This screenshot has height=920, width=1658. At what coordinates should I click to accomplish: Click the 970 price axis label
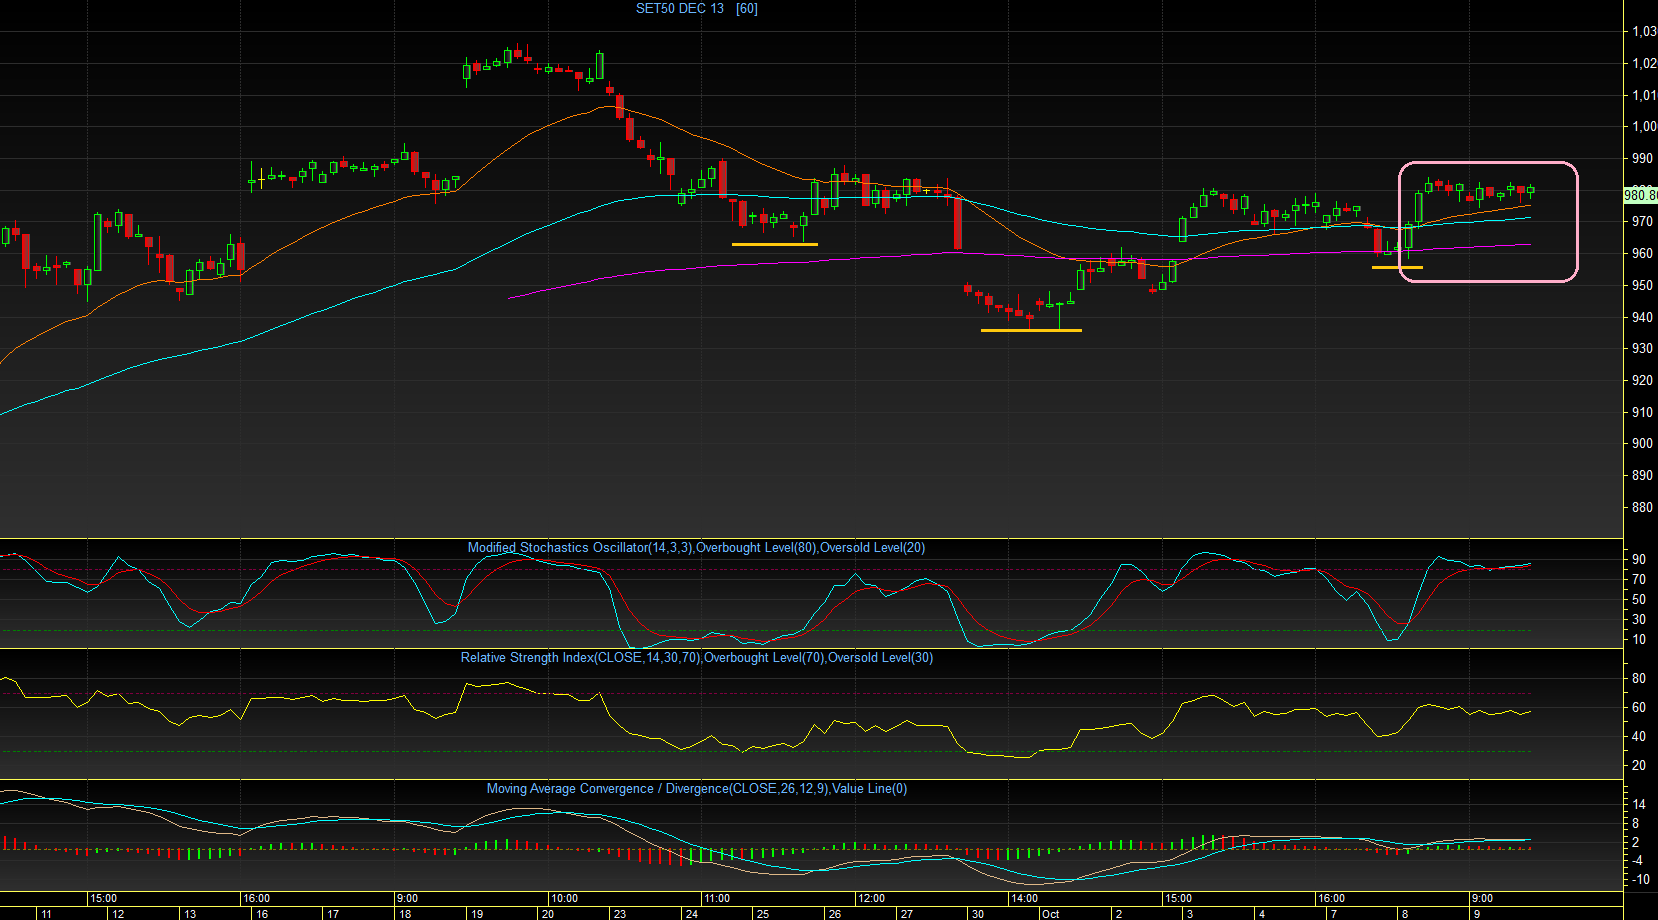coord(1643,221)
